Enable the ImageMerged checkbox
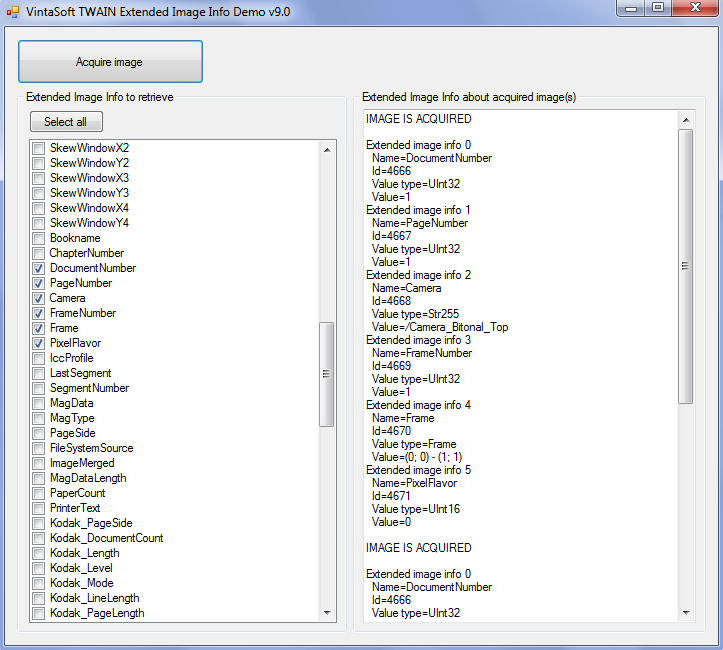 (x=39, y=464)
